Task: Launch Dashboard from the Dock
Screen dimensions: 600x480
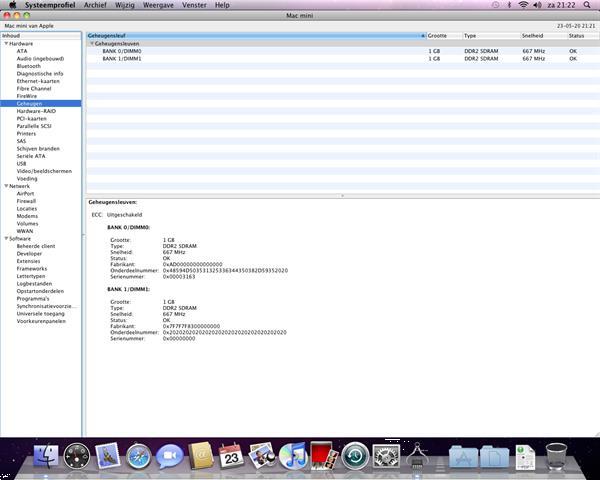Action: [77, 456]
